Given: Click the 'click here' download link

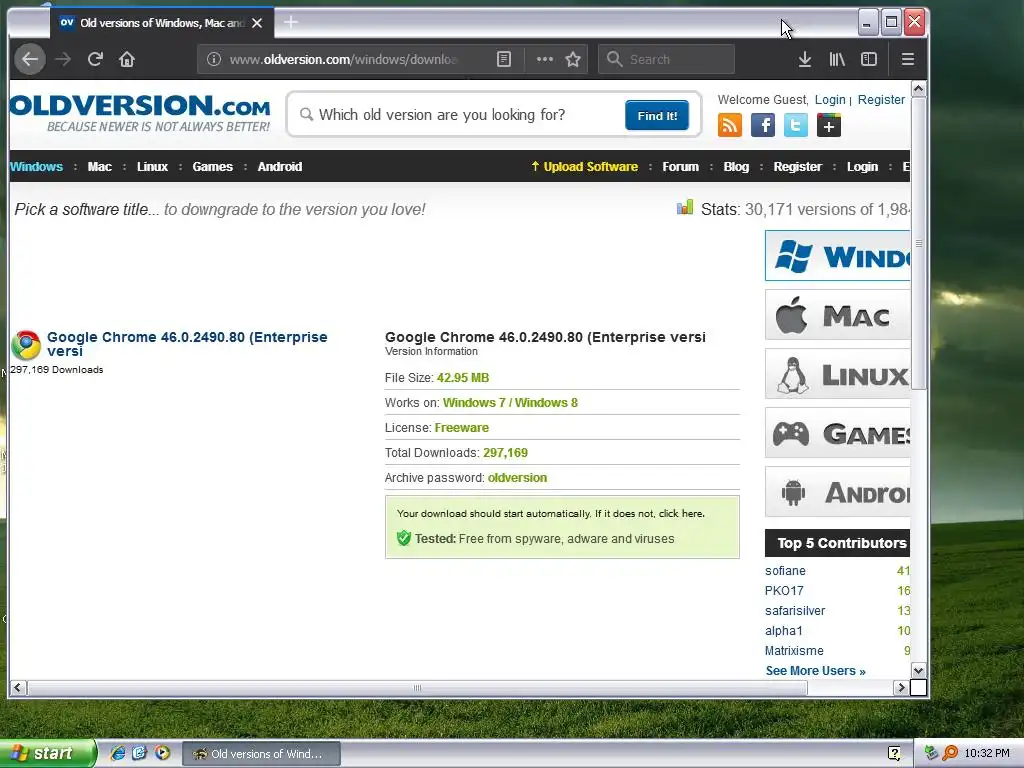Looking at the screenshot, I should (x=680, y=513).
